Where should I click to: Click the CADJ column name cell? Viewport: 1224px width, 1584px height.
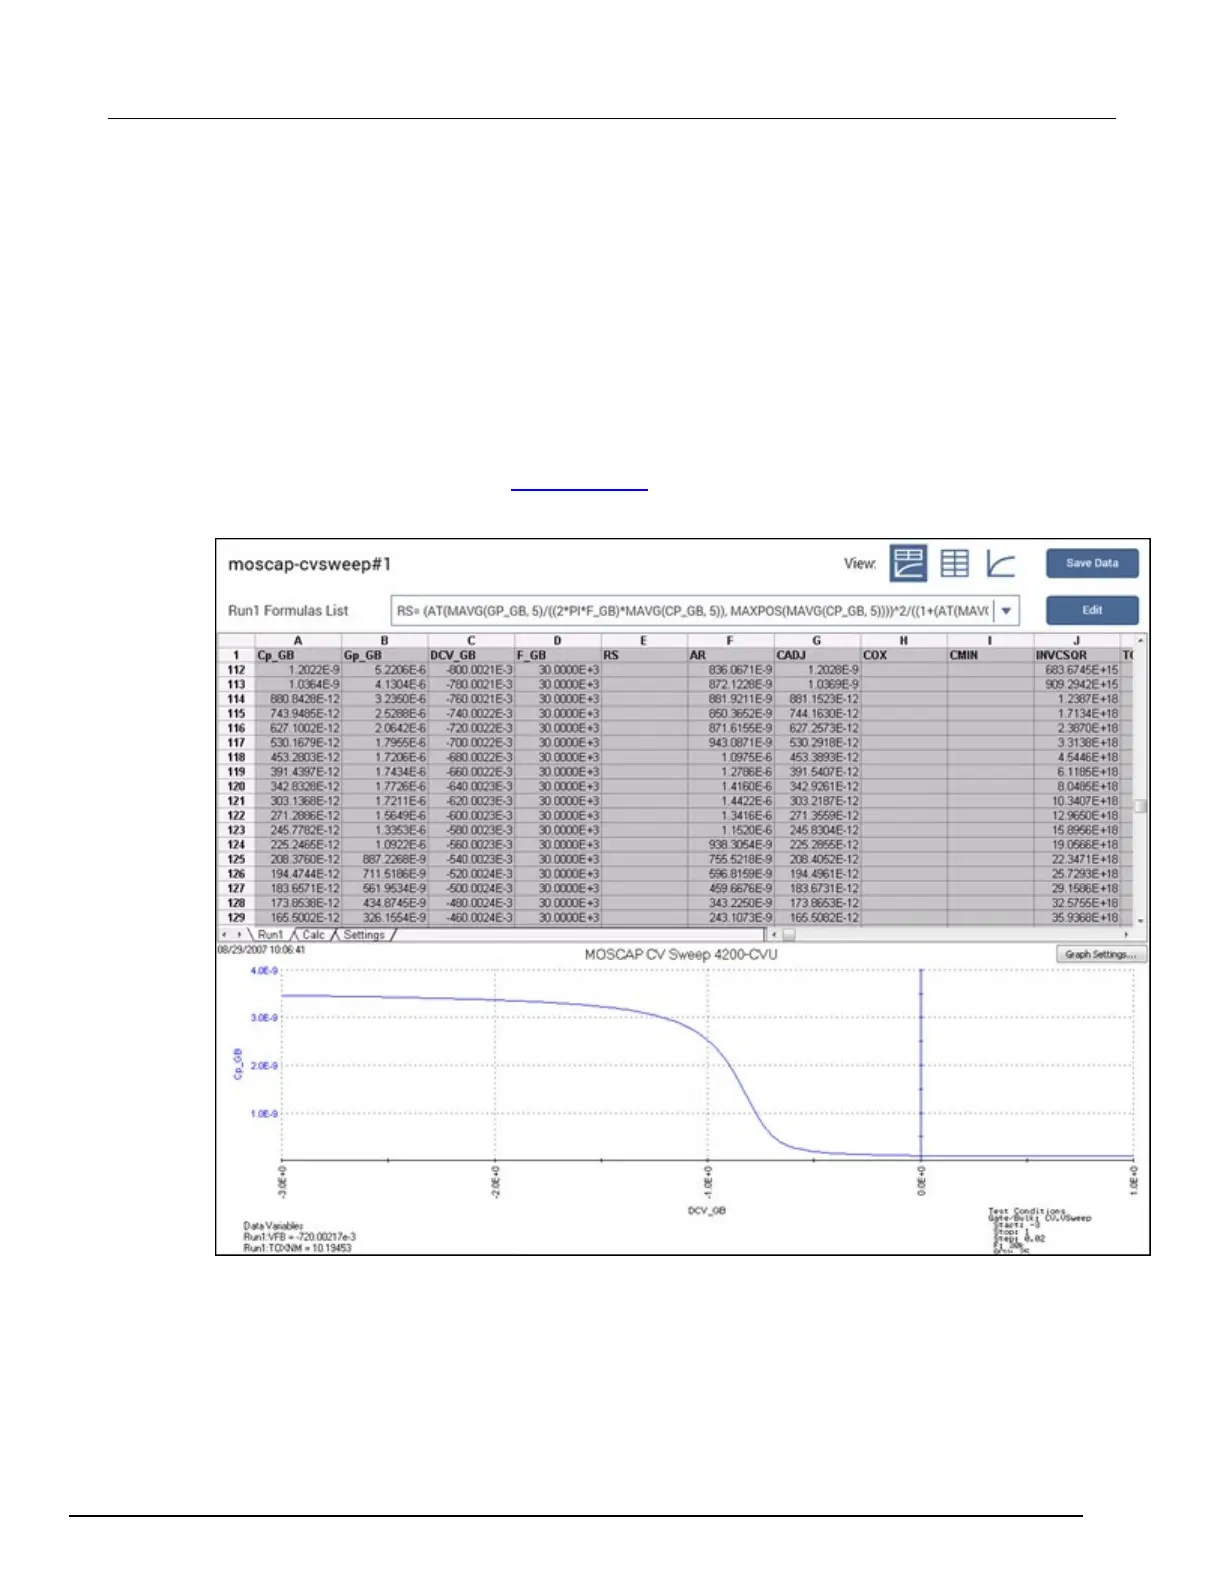pos(816,656)
